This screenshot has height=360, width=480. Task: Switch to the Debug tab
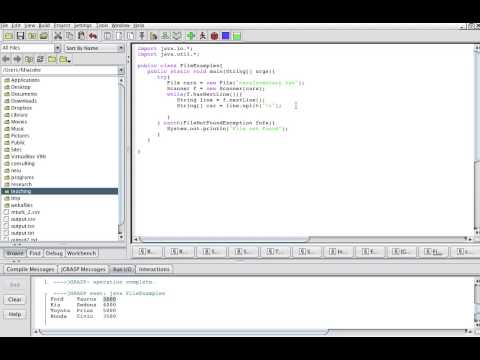tap(54, 253)
